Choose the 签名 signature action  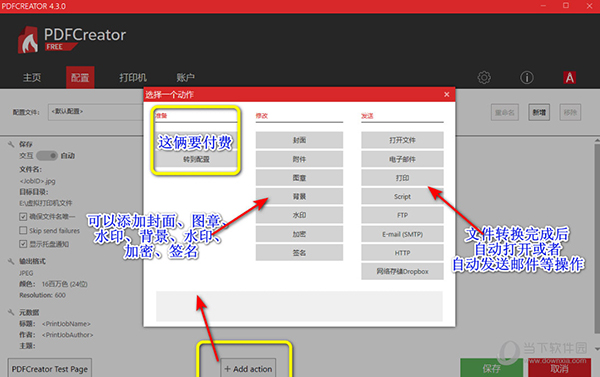tap(299, 253)
